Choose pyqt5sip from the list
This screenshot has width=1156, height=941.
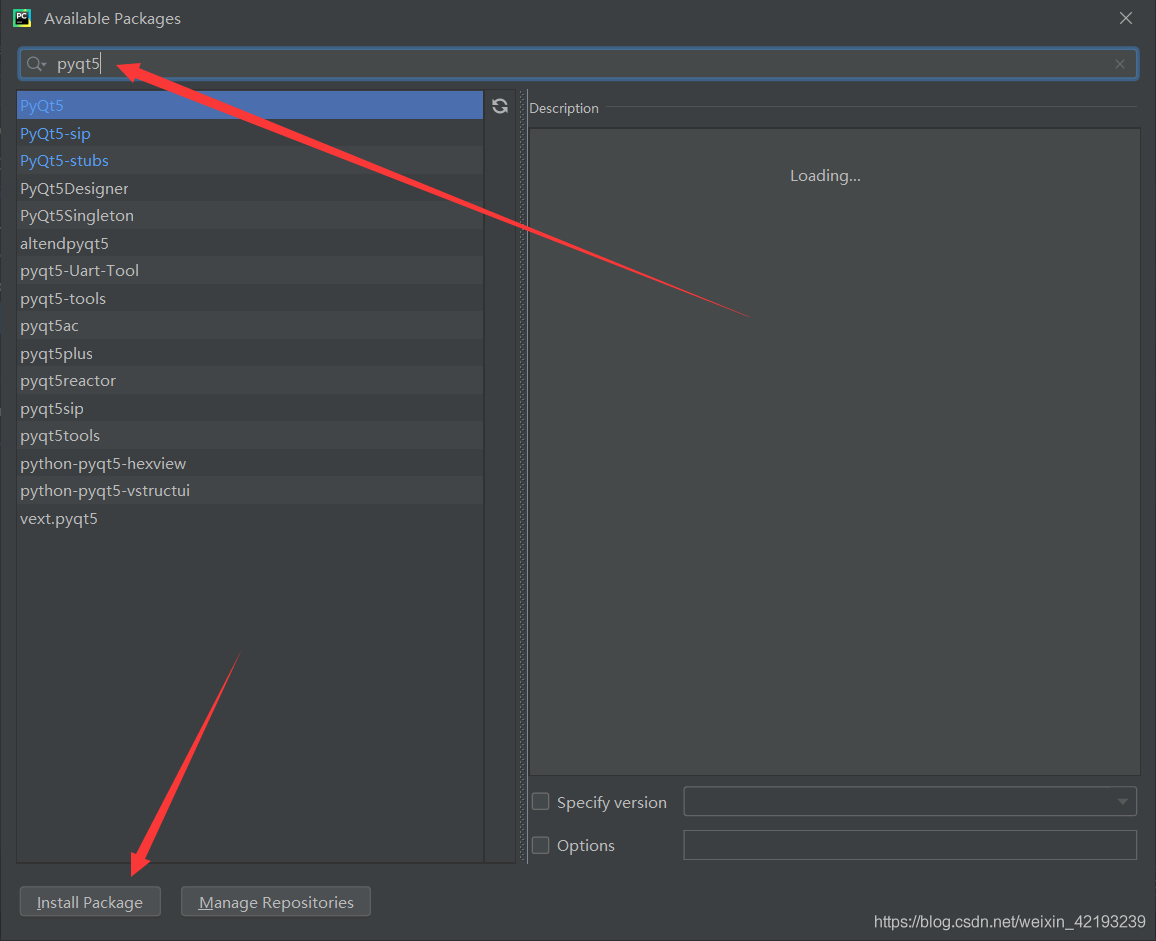point(250,409)
